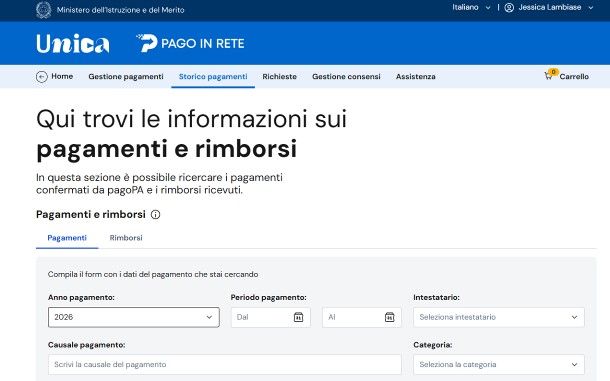Viewport: 610px width, 381px height.
Task: Open the Jessica Lambiase account menu chevron
Action: tap(591, 8)
